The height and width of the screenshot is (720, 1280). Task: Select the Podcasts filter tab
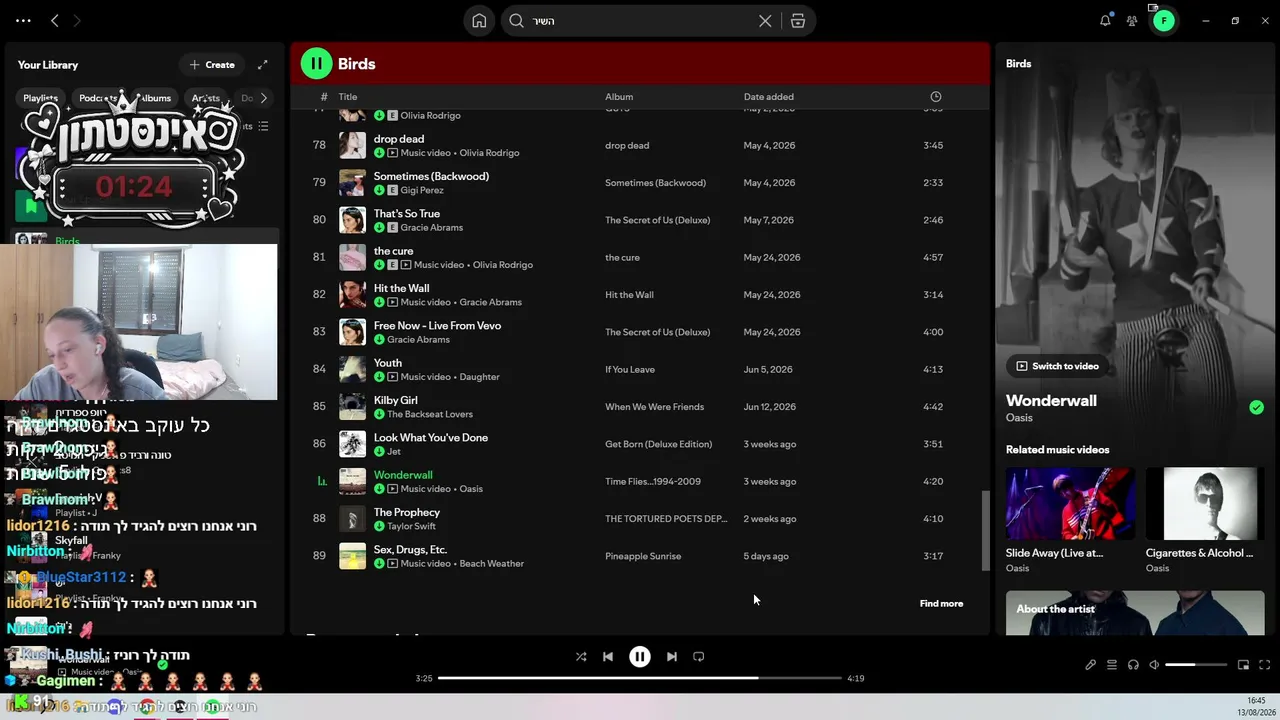point(96,98)
